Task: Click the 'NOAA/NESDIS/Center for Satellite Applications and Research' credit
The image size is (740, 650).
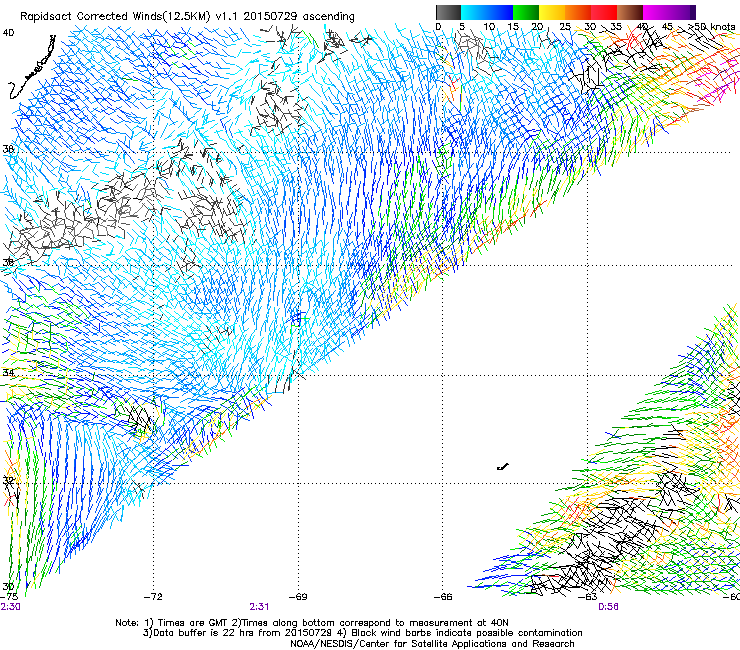Action: pos(432,644)
